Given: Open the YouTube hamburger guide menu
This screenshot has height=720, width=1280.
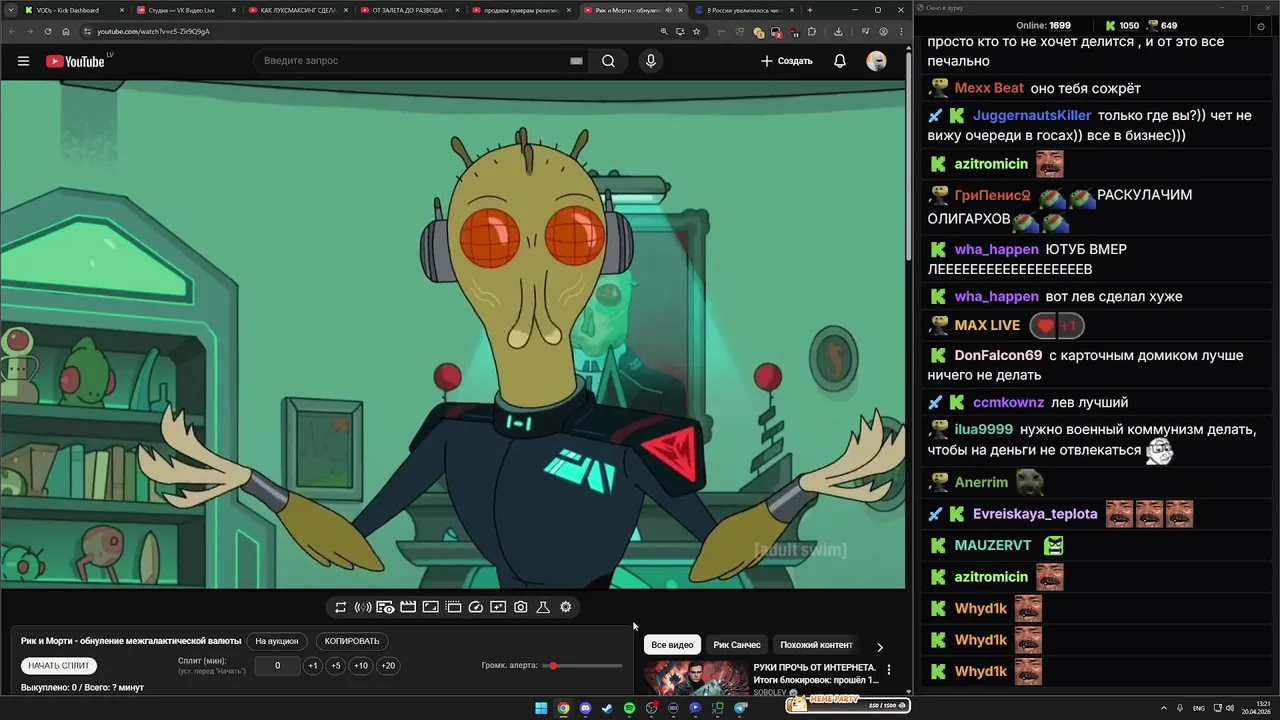Looking at the screenshot, I should click(x=23, y=61).
